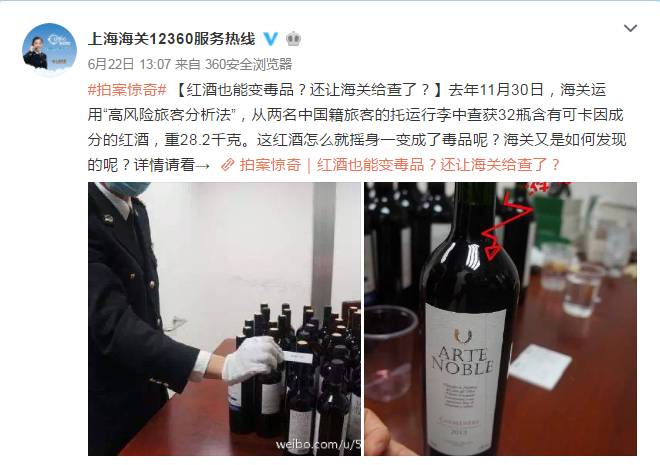Open the post timestamp 6月22日 13:07
660x465 pixels.
[129, 64]
